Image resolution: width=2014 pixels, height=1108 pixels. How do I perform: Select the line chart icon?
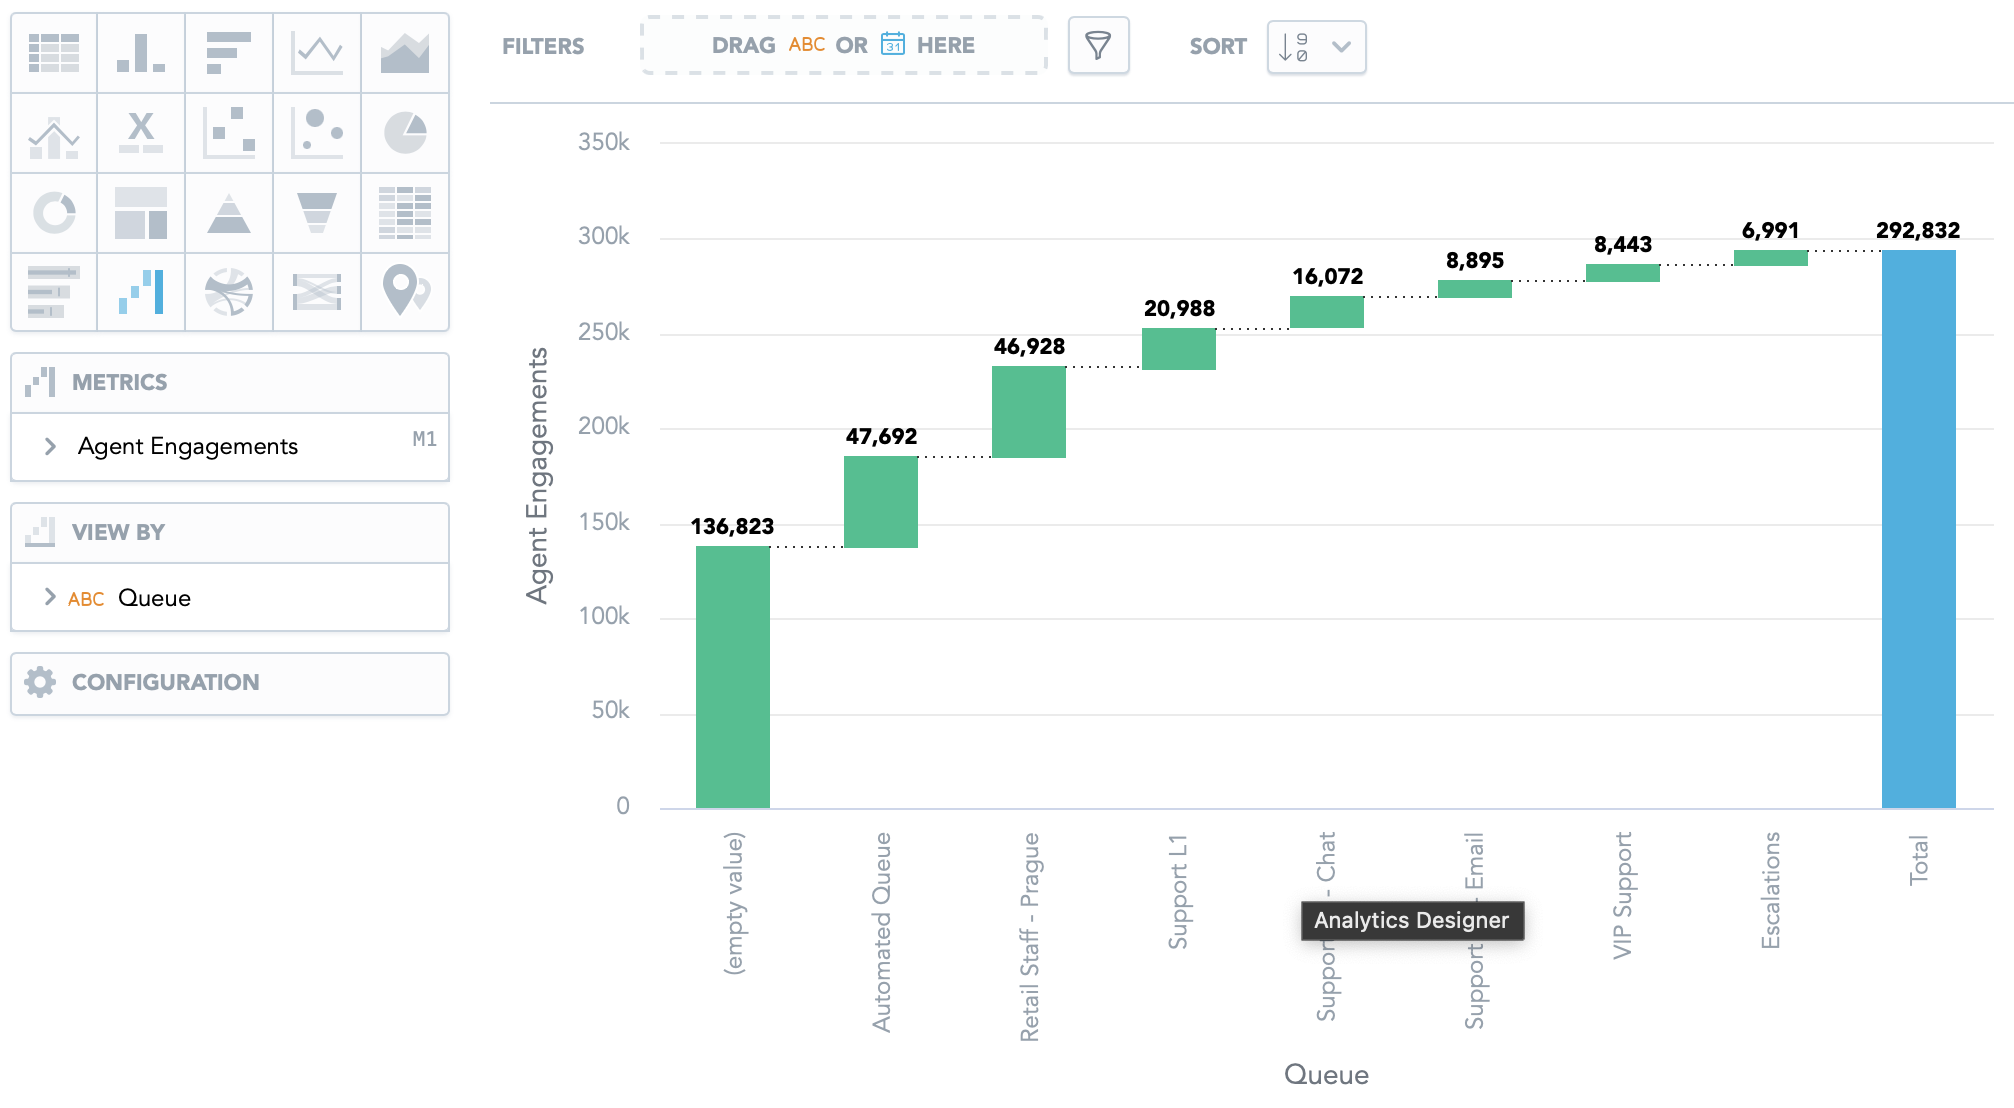click(316, 53)
